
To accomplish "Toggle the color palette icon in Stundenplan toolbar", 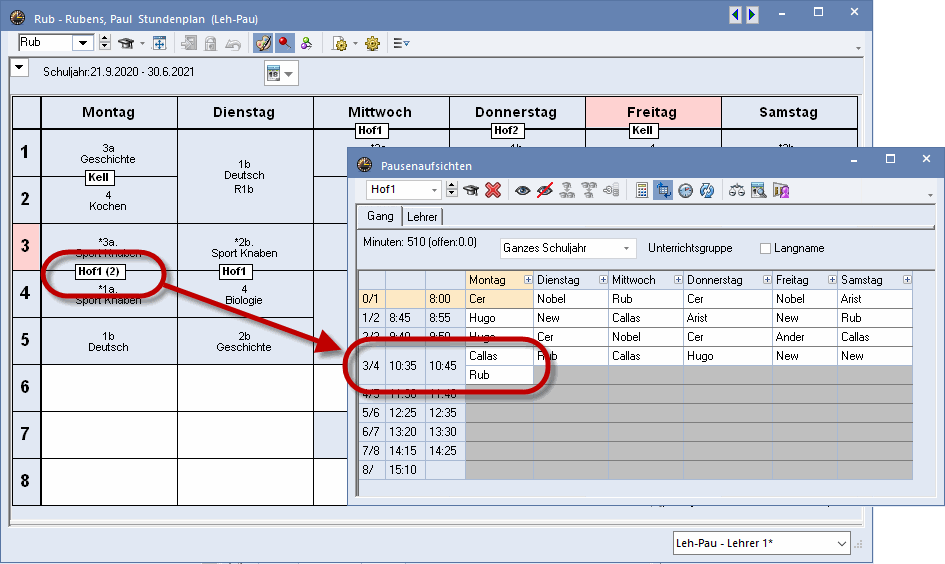I will [263, 43].
